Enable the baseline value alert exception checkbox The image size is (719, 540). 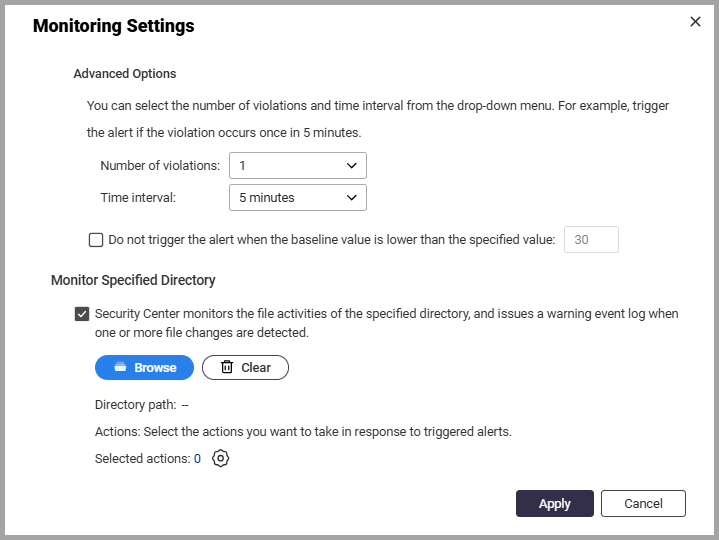pyautogui.click(x=96, y=240)
